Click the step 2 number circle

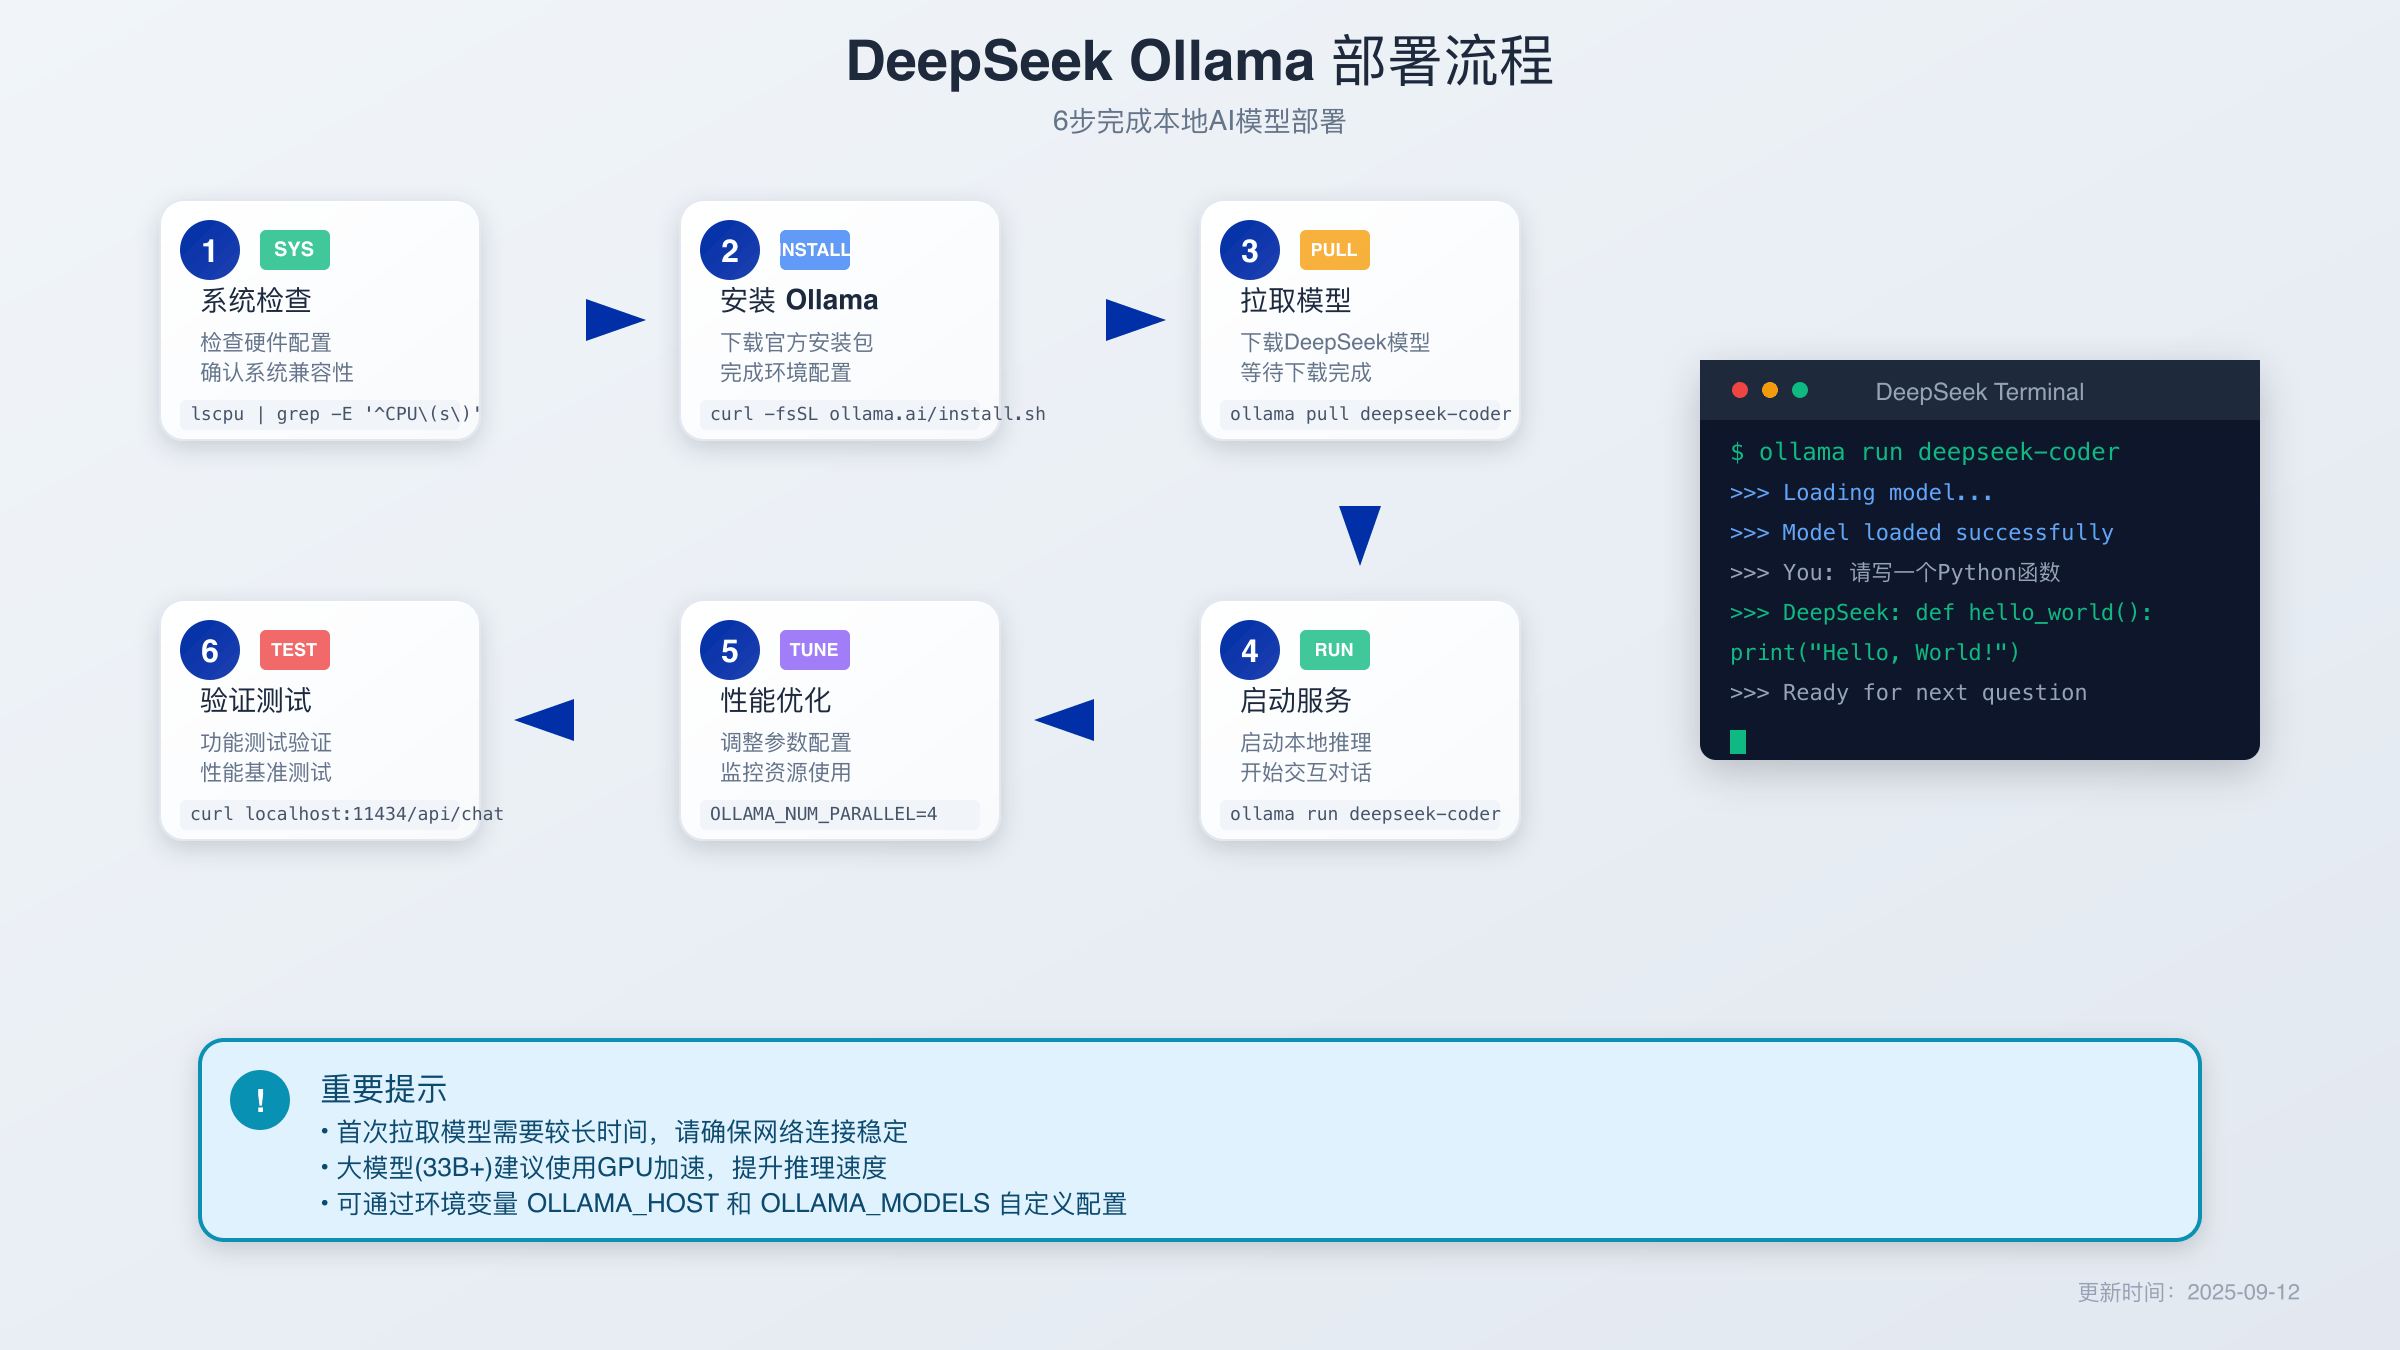coord(730,250)
